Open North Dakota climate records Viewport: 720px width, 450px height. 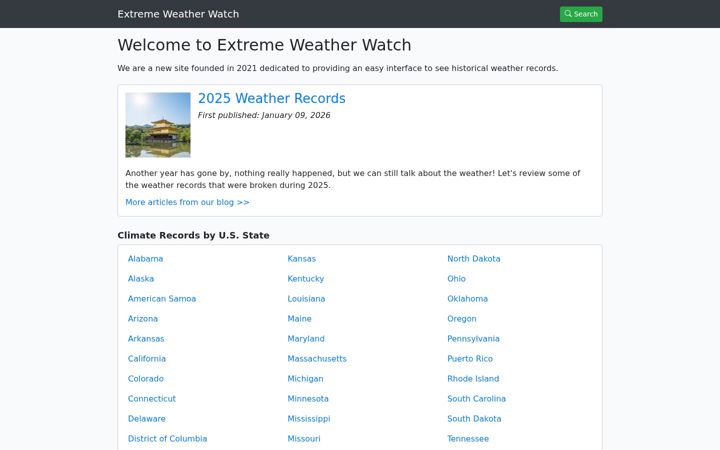click(473, 259)
